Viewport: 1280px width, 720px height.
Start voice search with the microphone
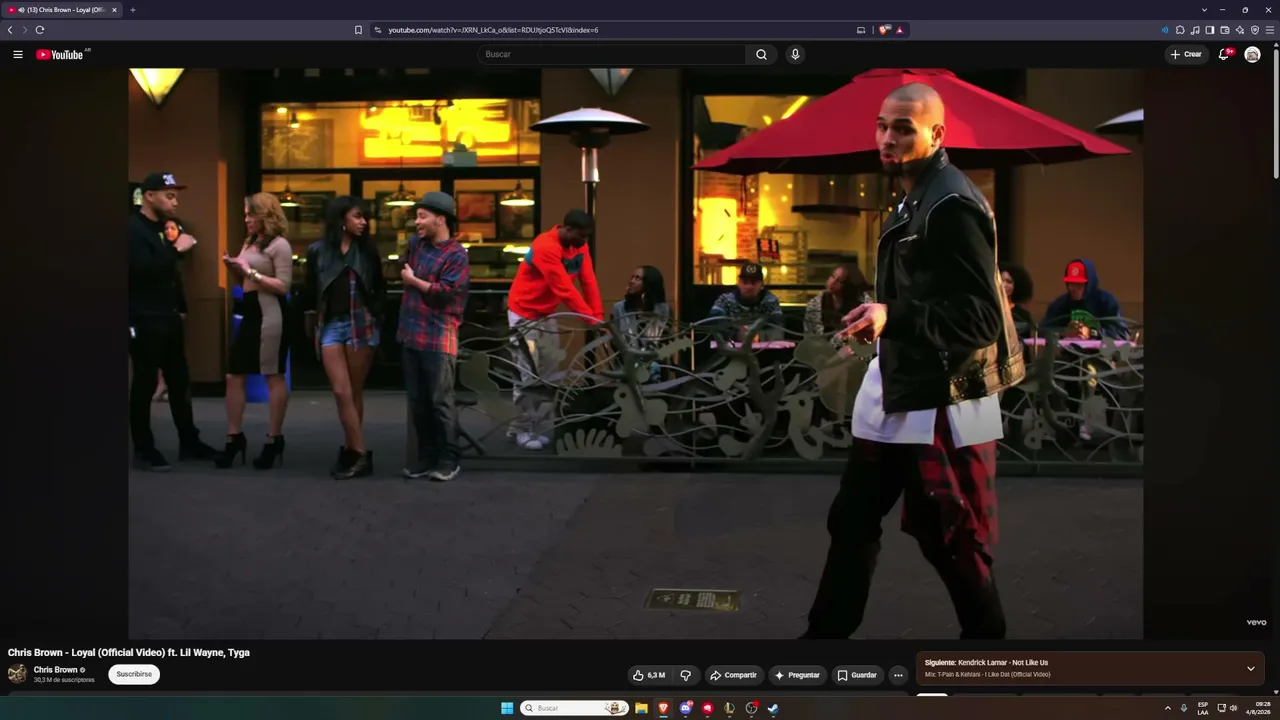795,54
